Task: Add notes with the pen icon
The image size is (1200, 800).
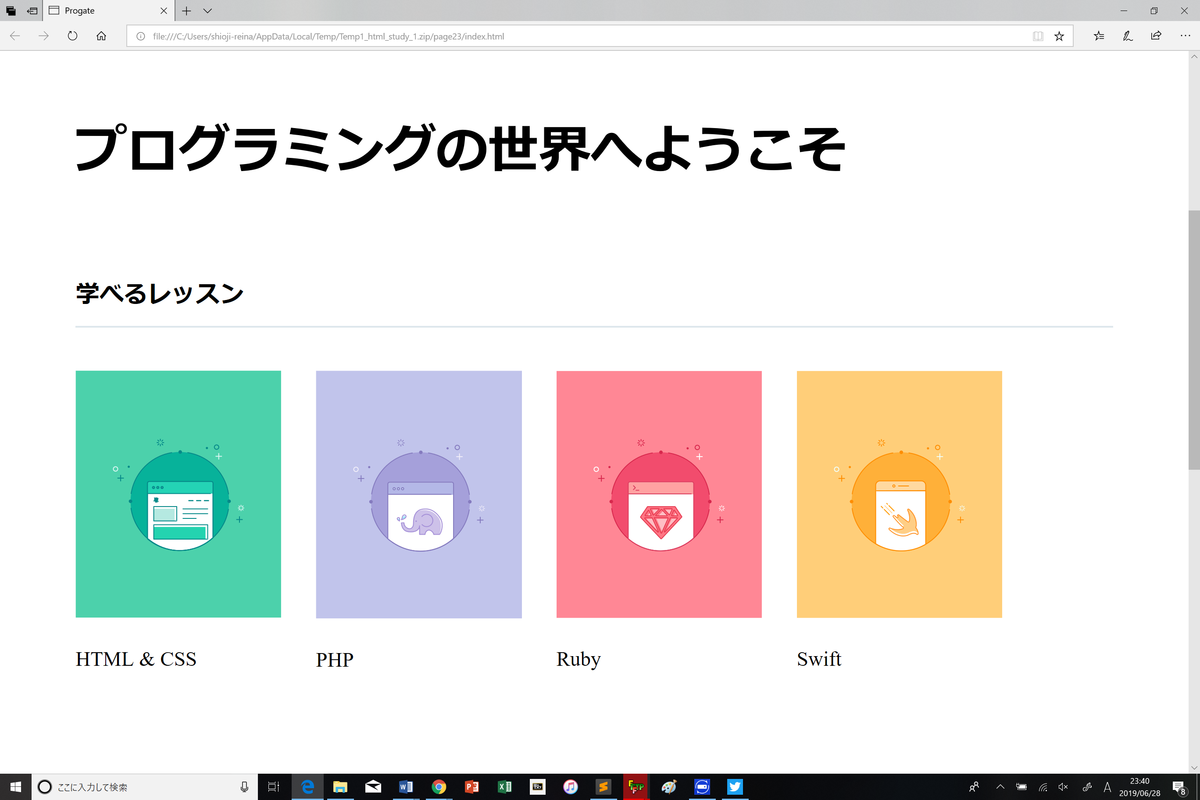Action: (1127, 36)
